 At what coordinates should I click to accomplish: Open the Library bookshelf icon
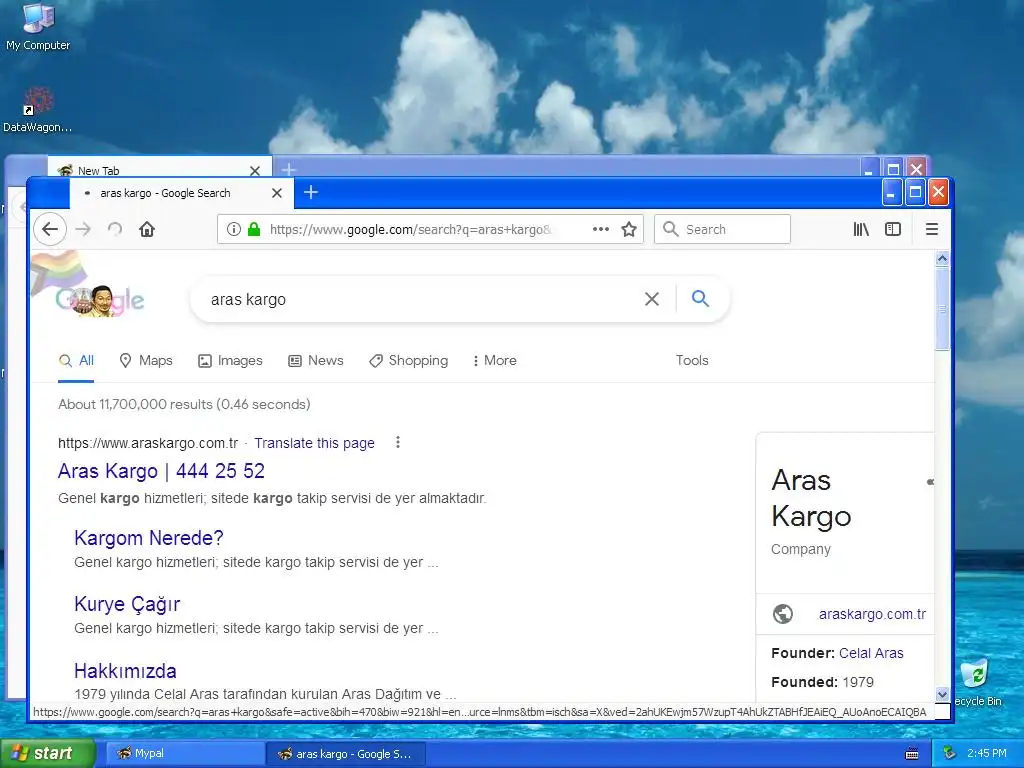861,229
